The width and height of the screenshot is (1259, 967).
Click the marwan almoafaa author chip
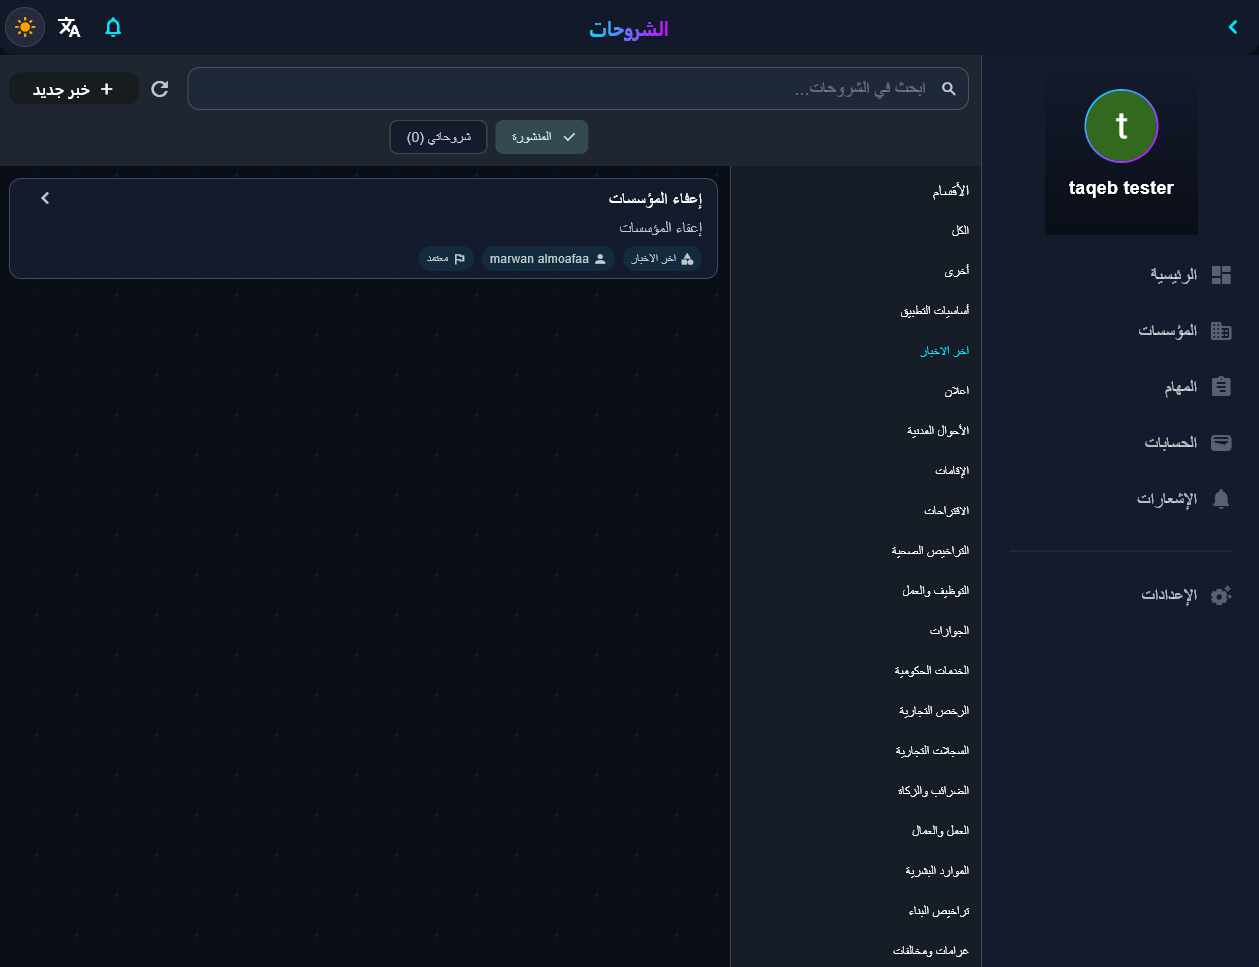548,259
